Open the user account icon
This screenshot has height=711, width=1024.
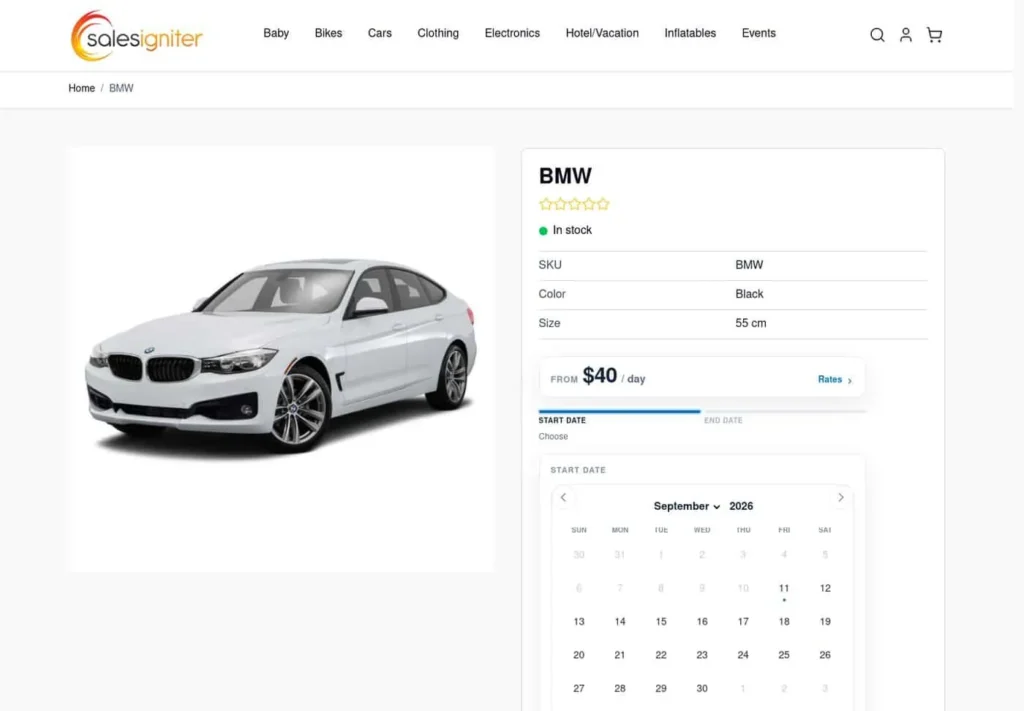[905, 35]
